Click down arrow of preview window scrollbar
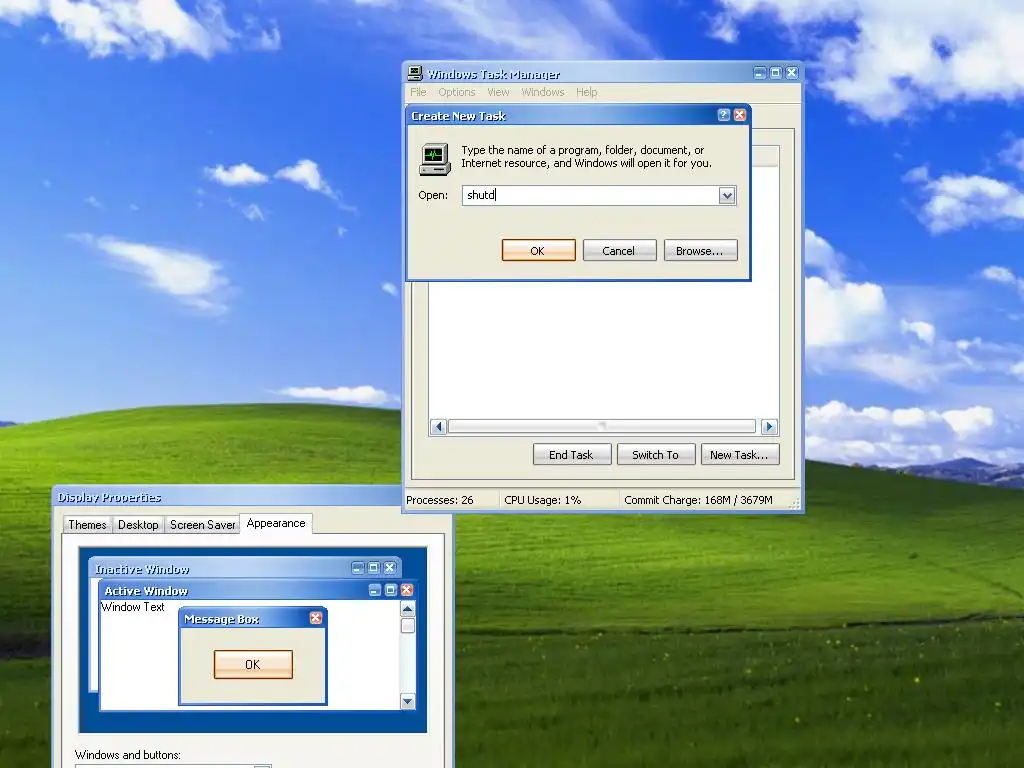1024x768 pixels. pos(408,702)
